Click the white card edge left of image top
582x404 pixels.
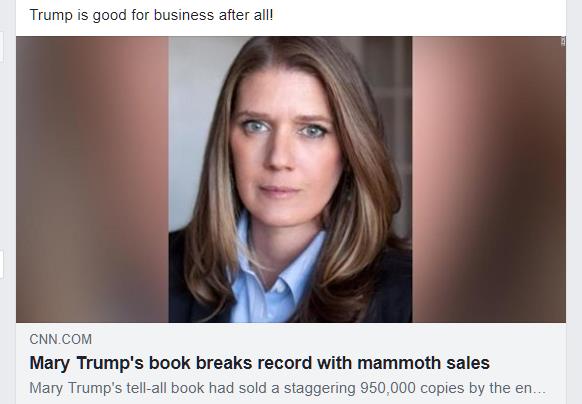1,46
